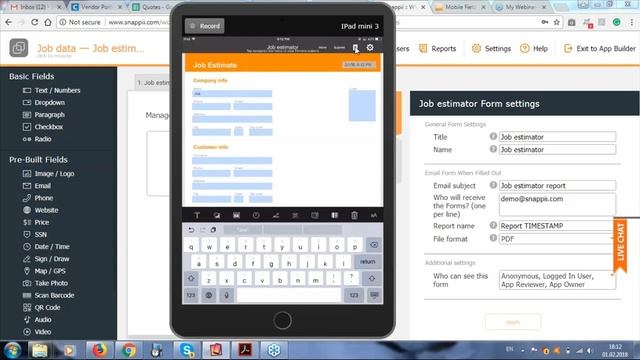Viewport: 640px width, 360px height.
Task: Click the Apply button
Action: [x=513, y=322]
